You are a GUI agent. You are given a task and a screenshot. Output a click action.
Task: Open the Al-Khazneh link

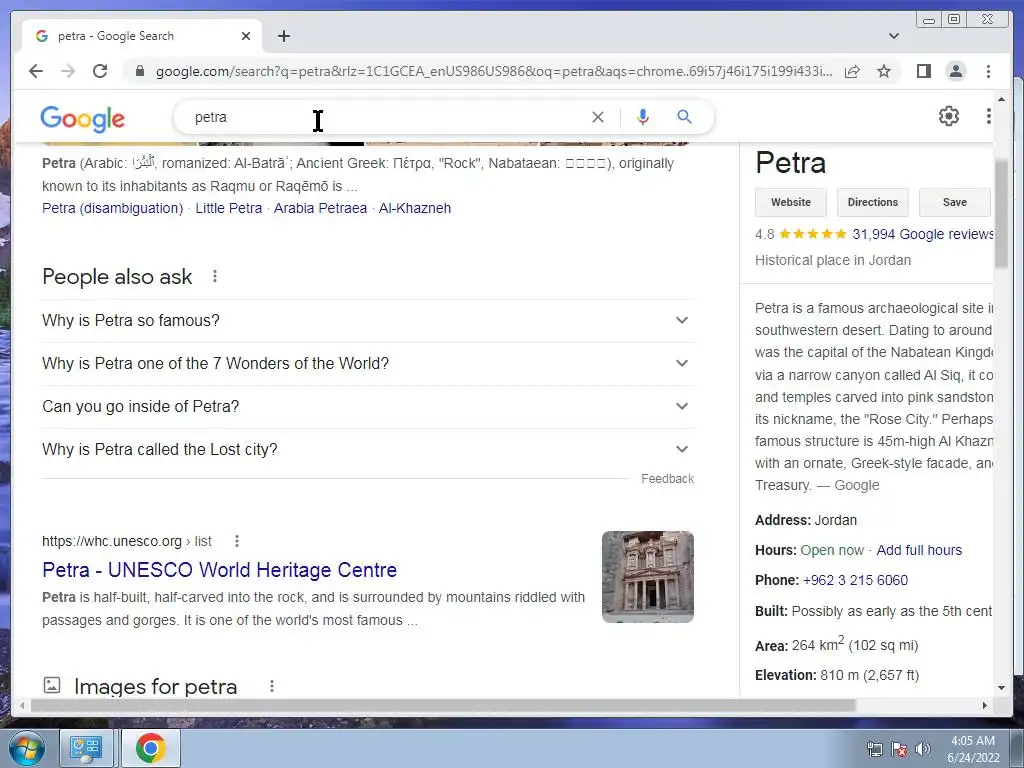click(415, 208)
